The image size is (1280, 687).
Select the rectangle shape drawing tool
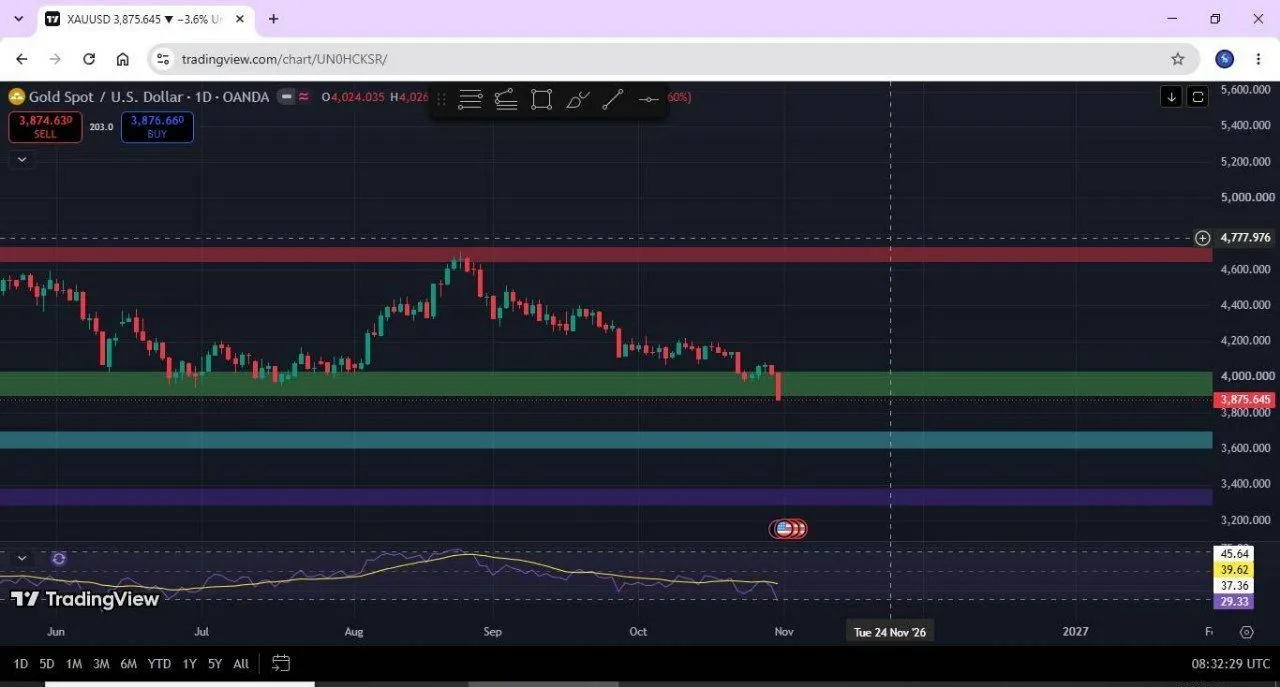coord(542,99)
